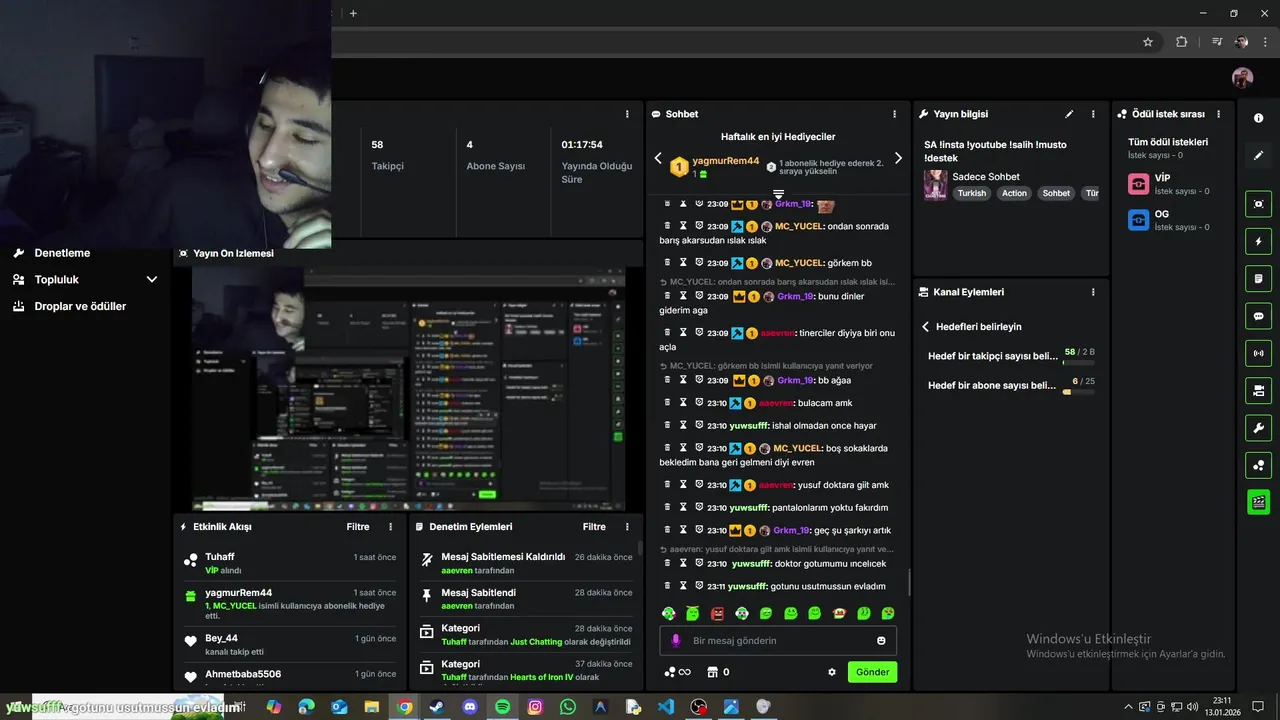Viewport: 1280px width, 720px height.
Task: Open Sohbet panel three-dot menu
Action: (x=894, y=114)
